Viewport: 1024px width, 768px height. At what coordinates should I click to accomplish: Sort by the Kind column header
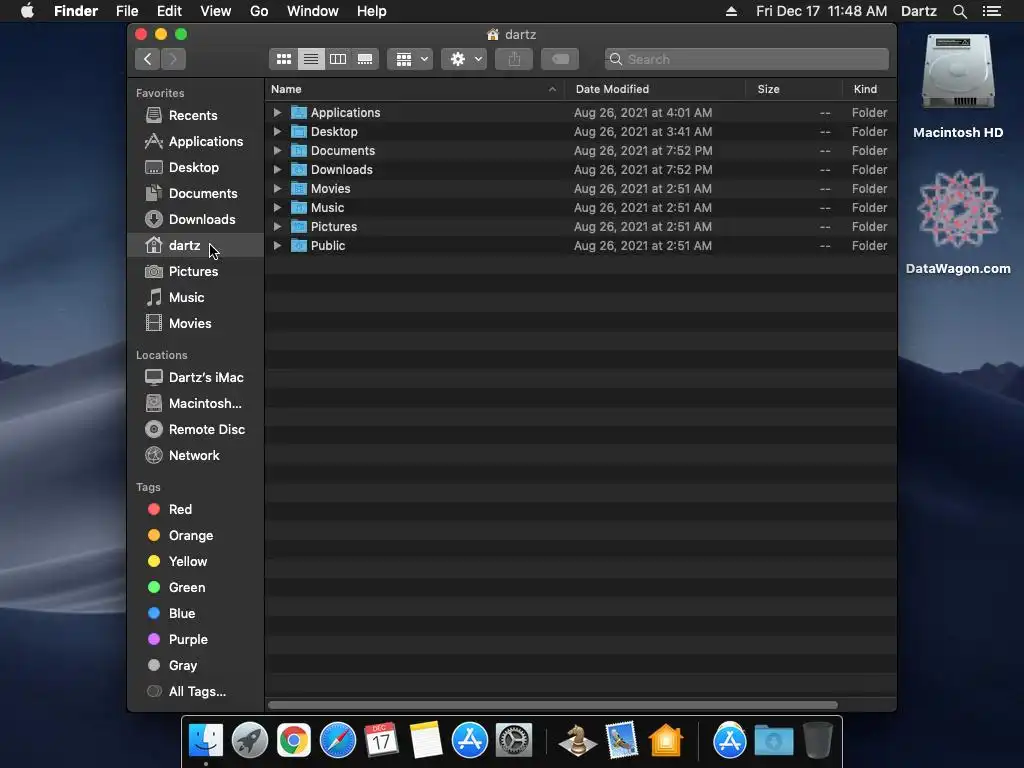coord(869,89)
